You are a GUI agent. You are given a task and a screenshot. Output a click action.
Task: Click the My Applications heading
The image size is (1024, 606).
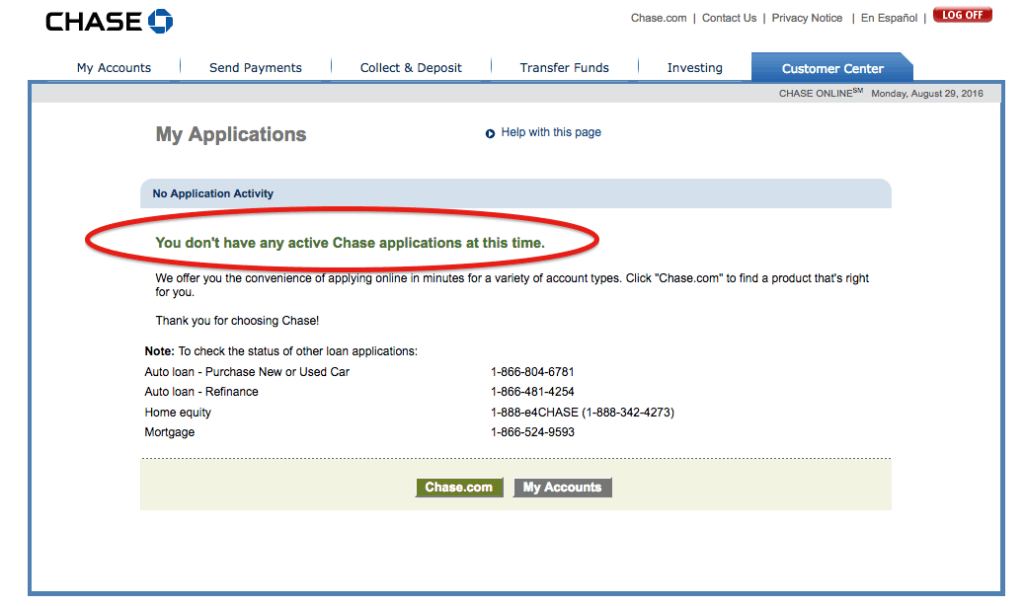231,135
